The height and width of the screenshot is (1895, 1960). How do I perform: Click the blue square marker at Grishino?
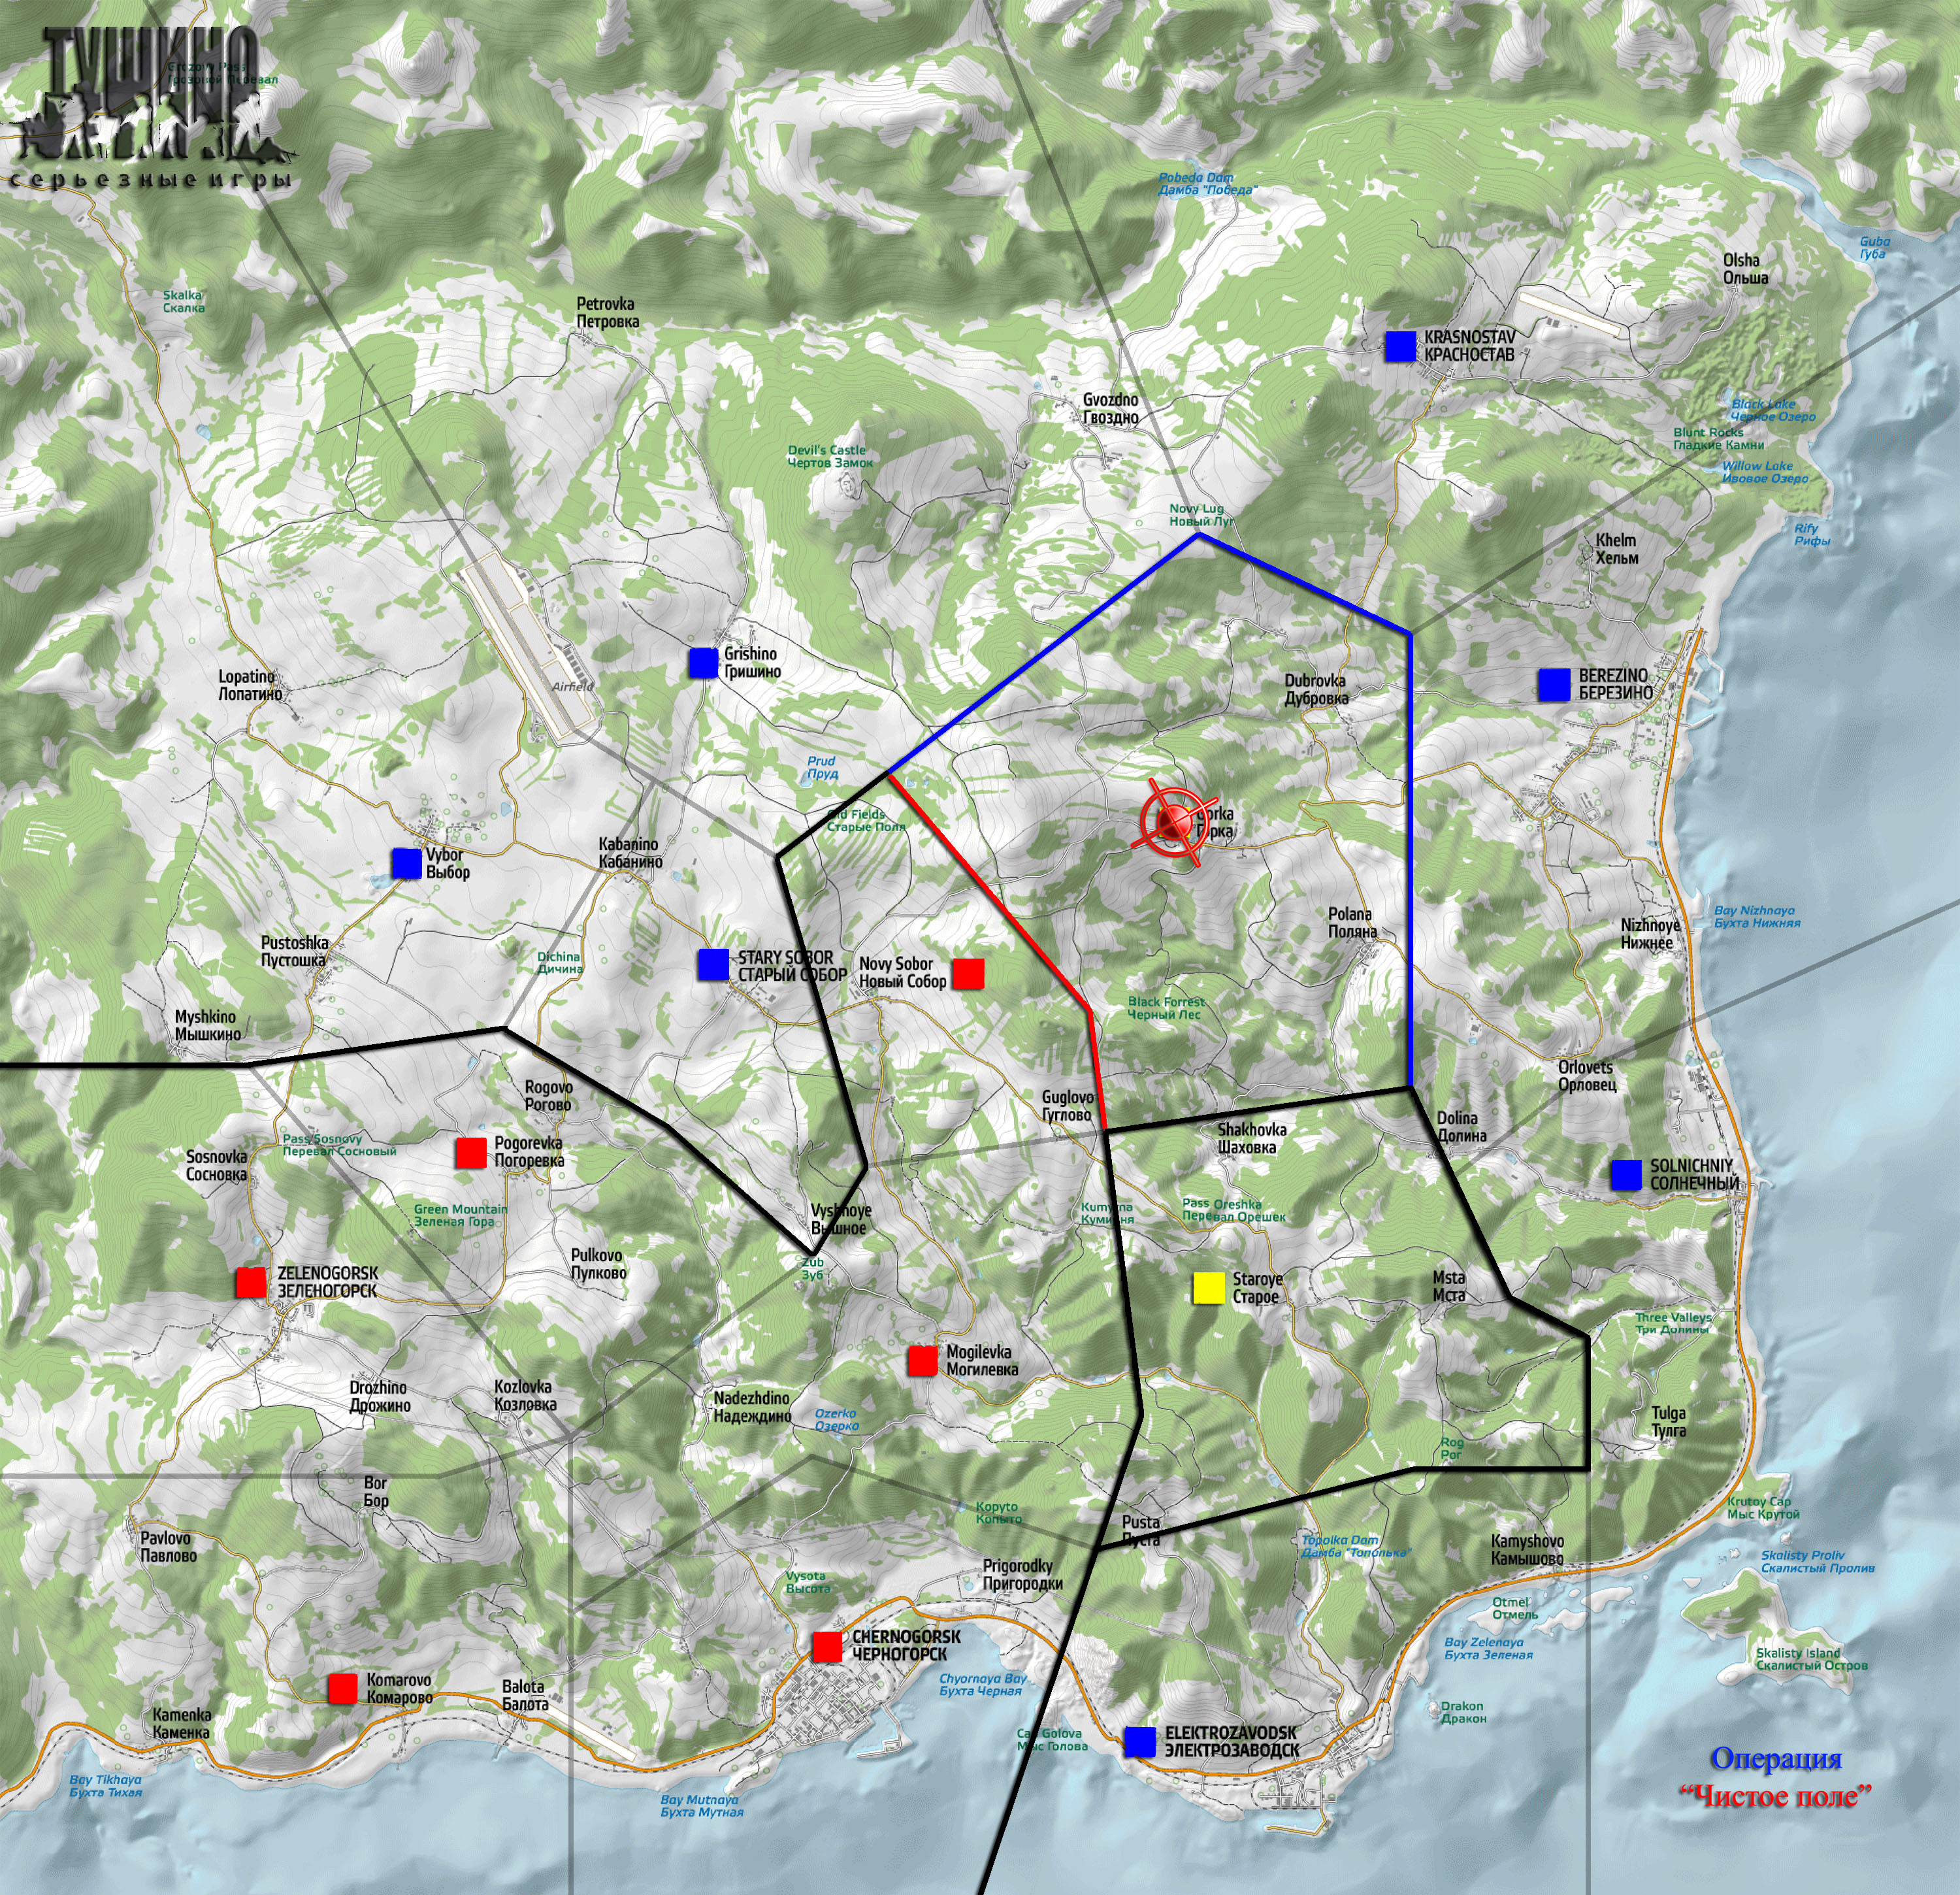click(703, 662)
